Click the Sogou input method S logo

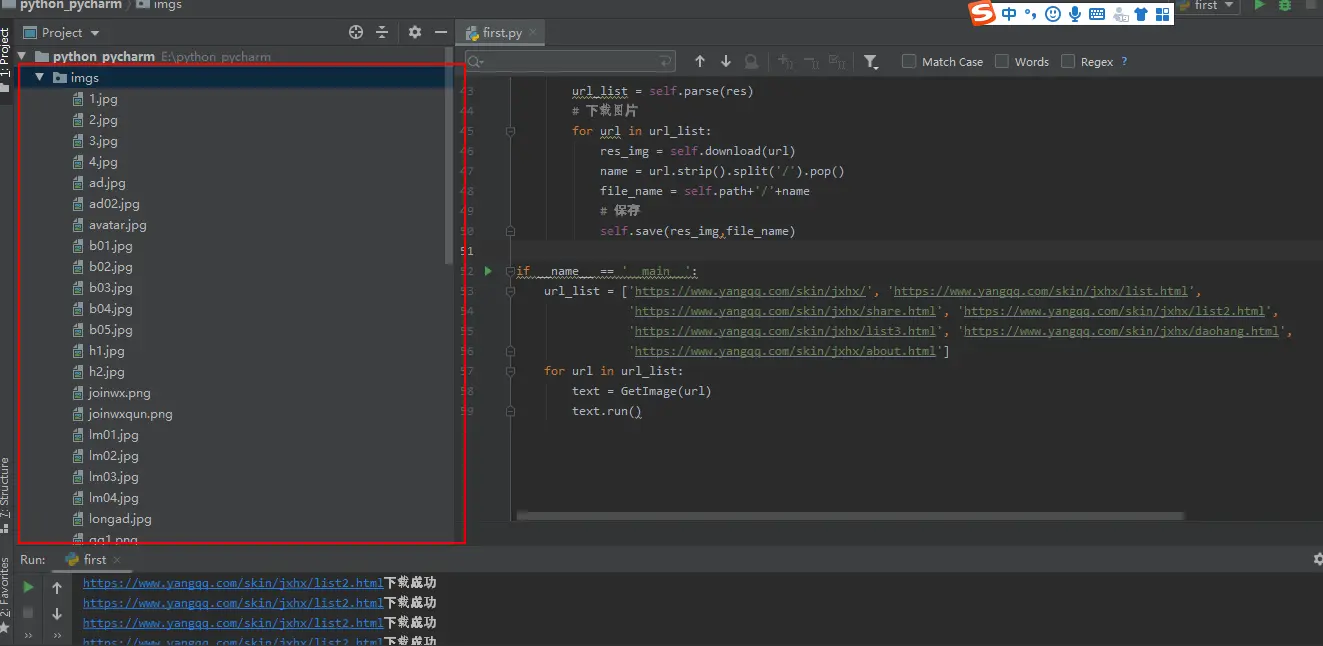(x=984, y=13)
